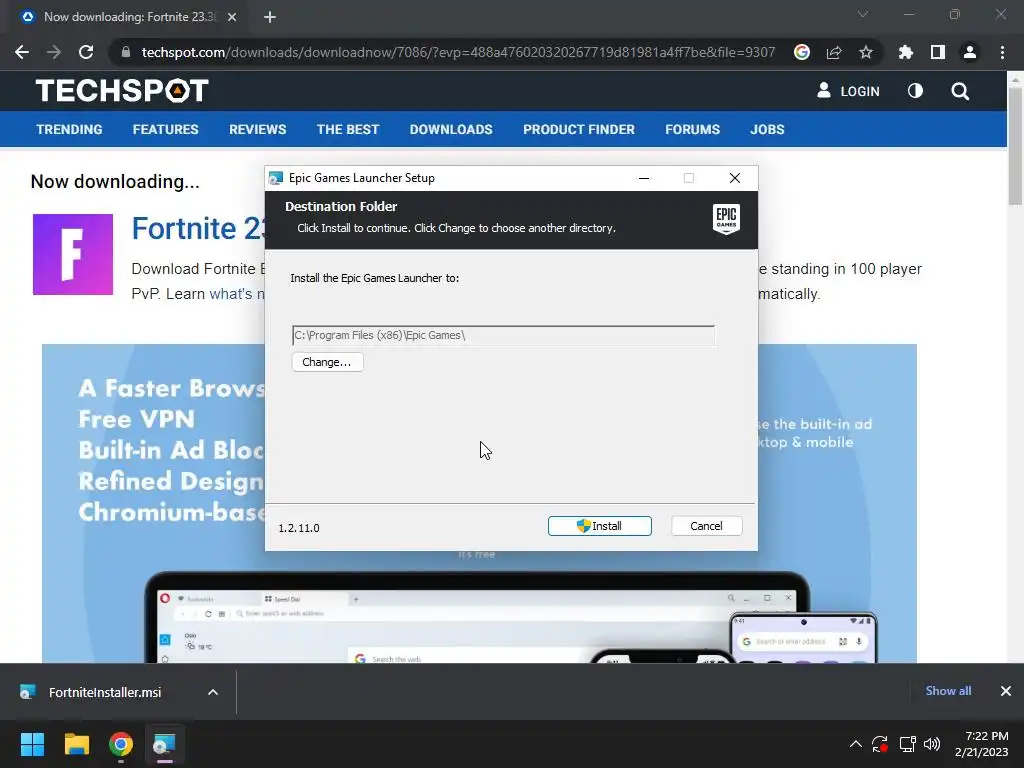Screen dimensions: 1024x768
Task: Open the volume tray icon
Action: (x=933, y=744)
